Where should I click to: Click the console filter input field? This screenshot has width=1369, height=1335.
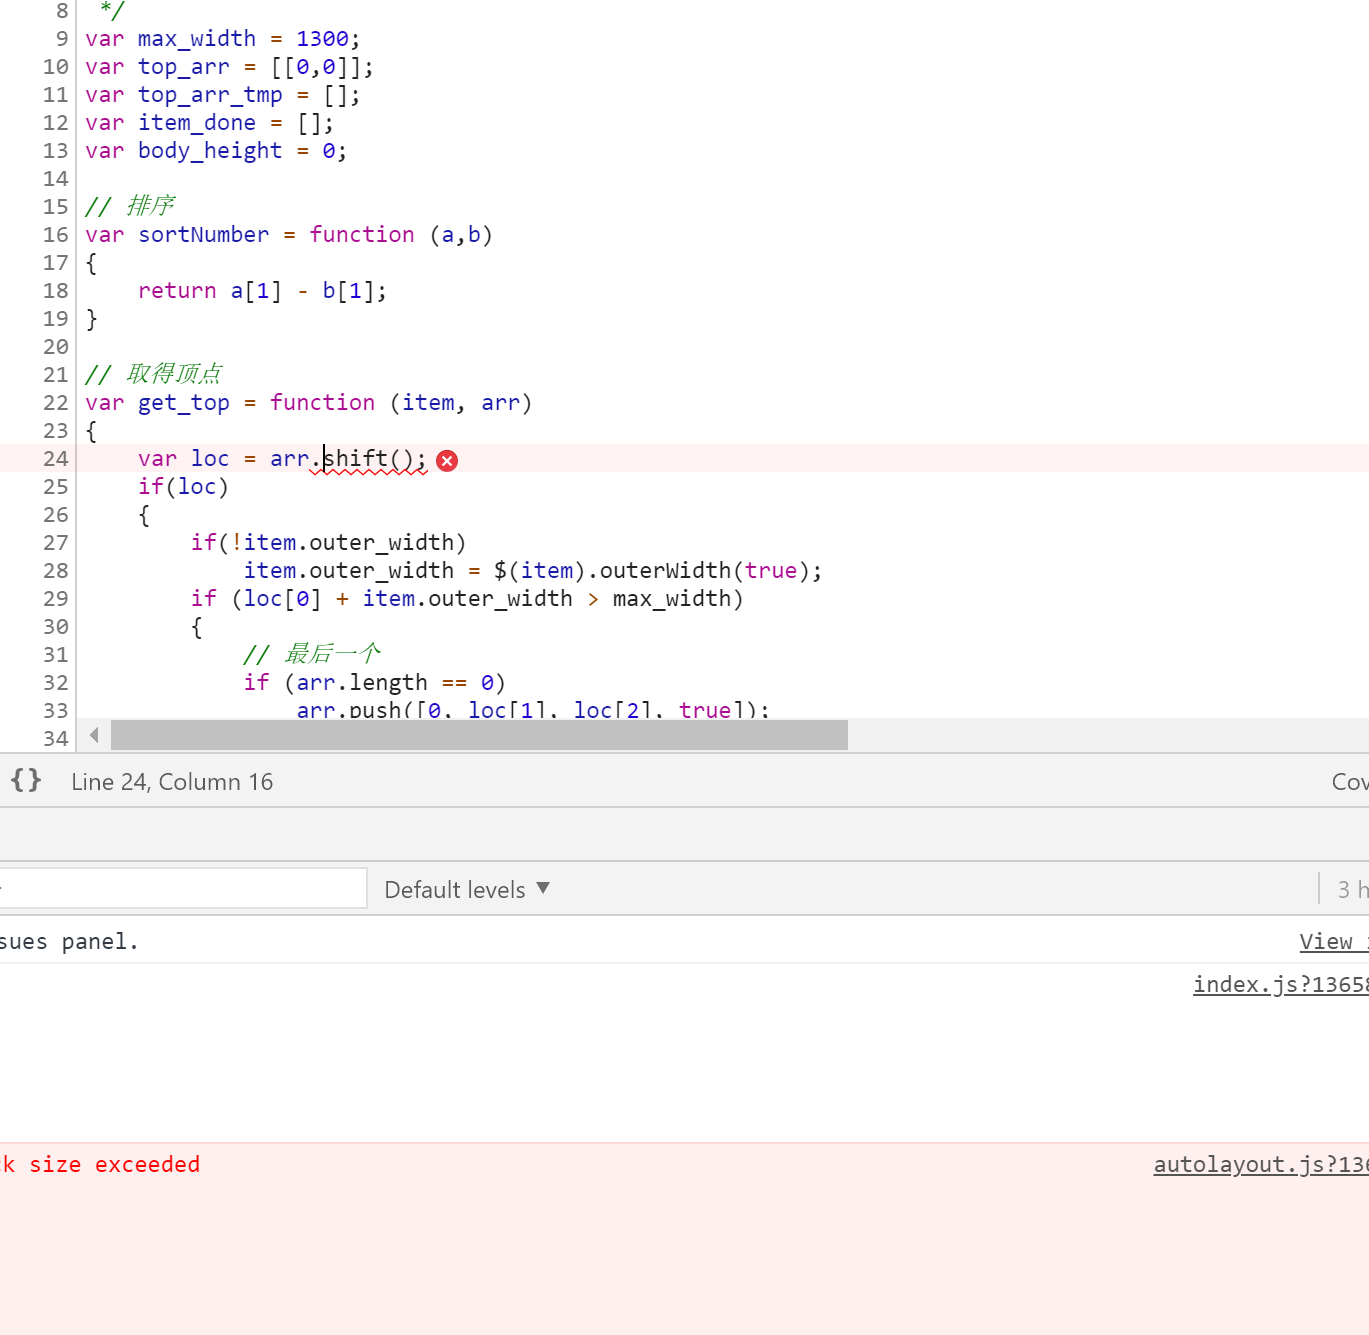pos(182,888)
